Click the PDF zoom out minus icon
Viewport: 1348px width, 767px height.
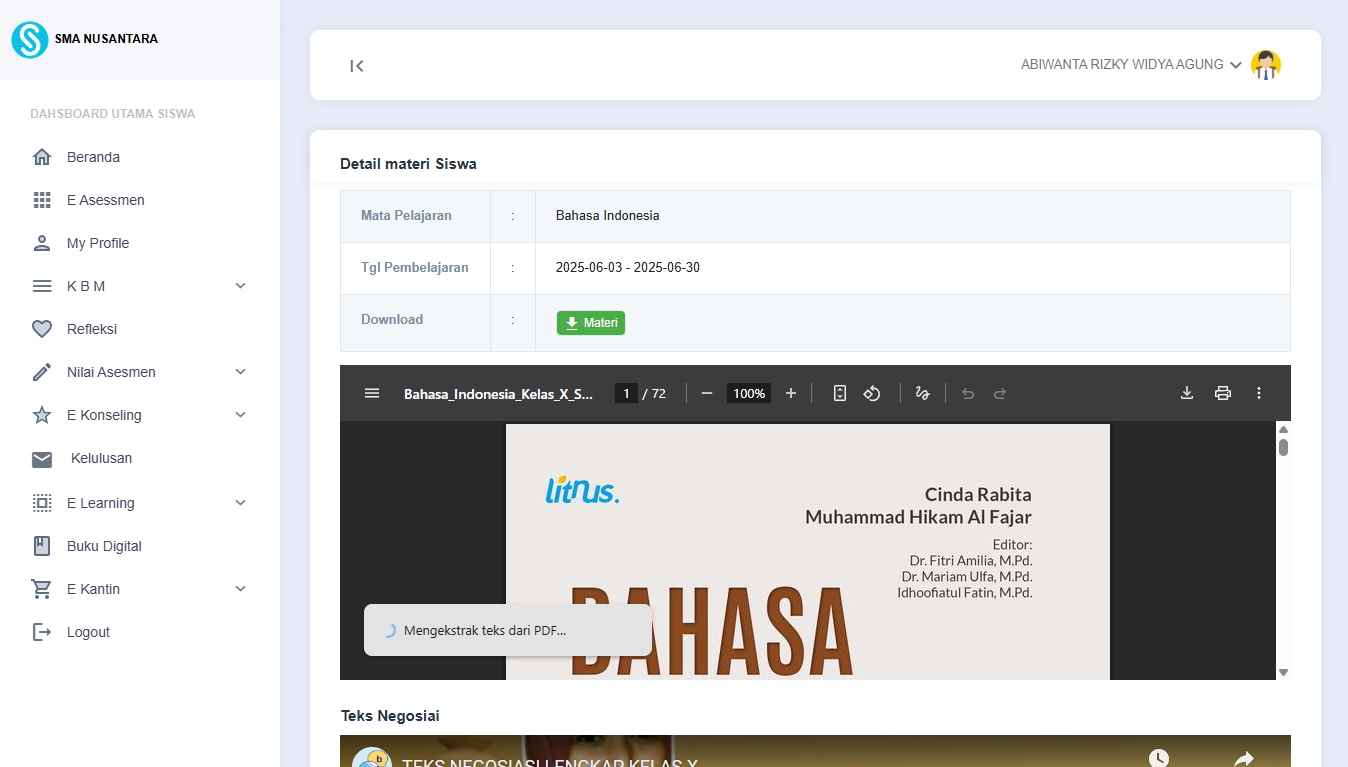pyautogui.click(x=707, y=393)
